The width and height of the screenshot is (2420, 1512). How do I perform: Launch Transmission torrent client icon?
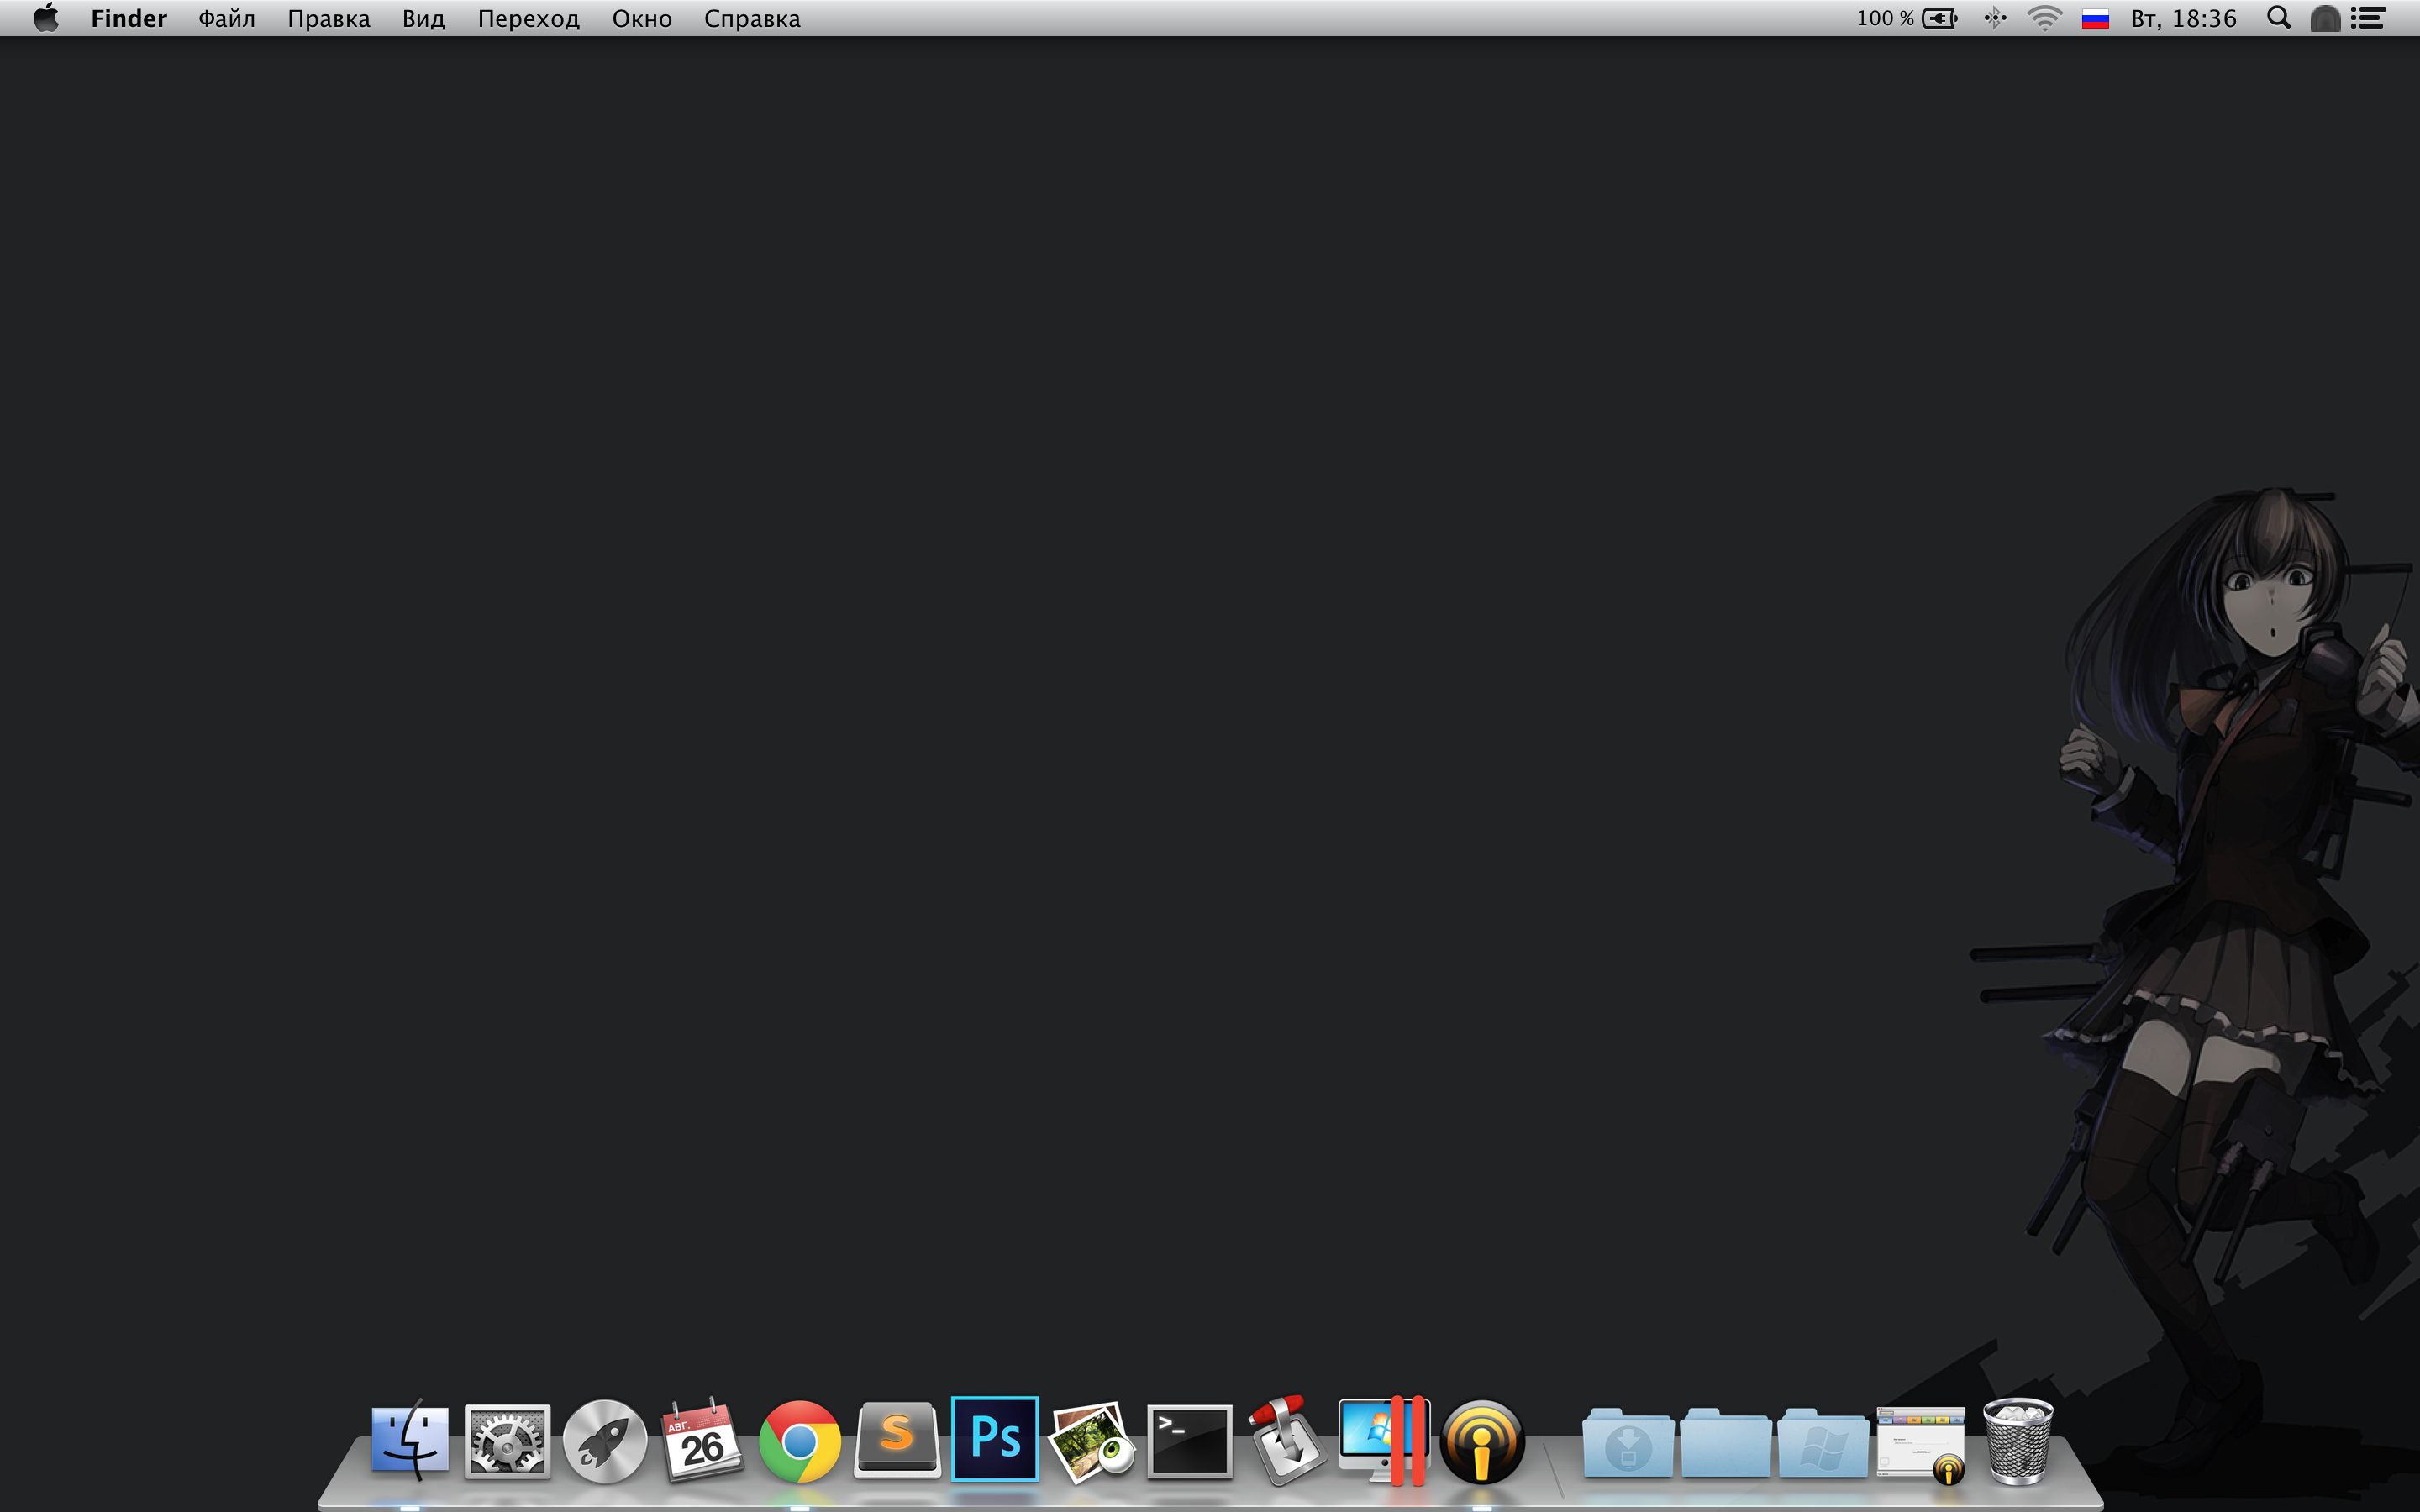point(1286,1440)
